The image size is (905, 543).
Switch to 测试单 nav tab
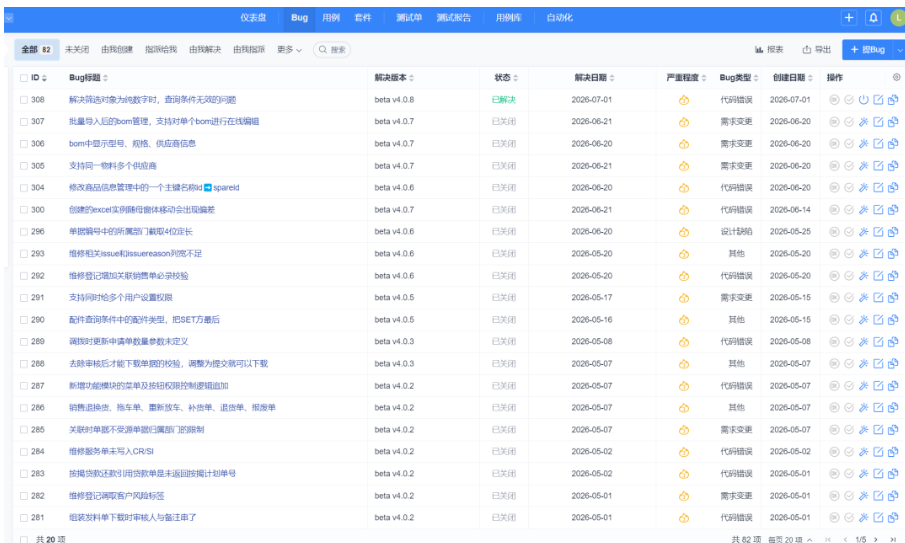pyautogui.click(x=409, y=18)
